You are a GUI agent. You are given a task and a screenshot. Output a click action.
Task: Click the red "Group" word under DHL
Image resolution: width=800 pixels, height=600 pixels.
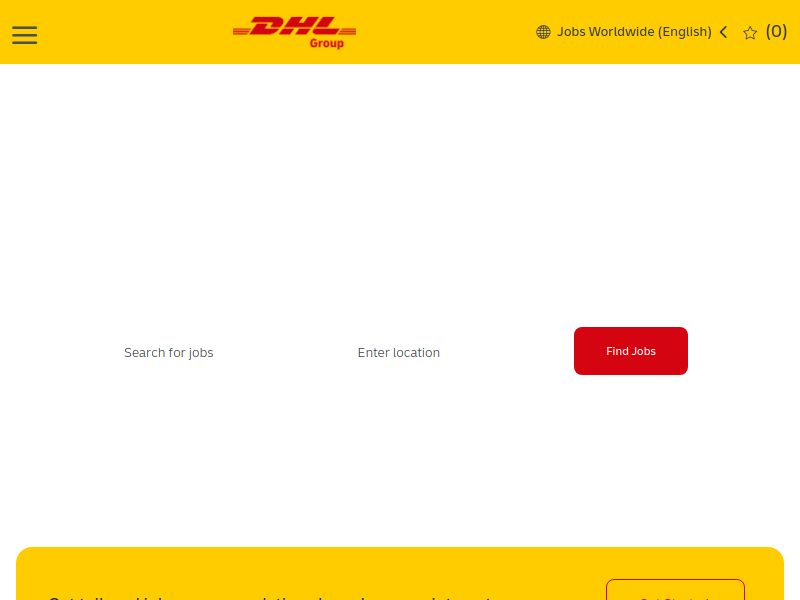(327, 43)
